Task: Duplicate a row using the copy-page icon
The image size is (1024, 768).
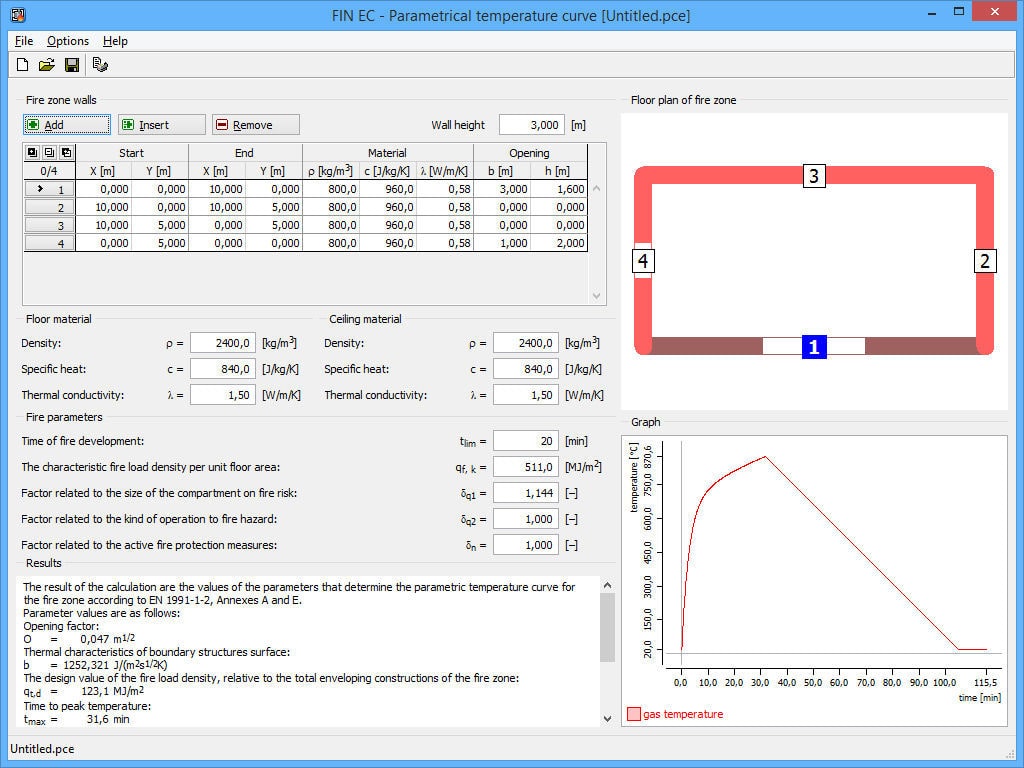Action: (x=65, y=152)
